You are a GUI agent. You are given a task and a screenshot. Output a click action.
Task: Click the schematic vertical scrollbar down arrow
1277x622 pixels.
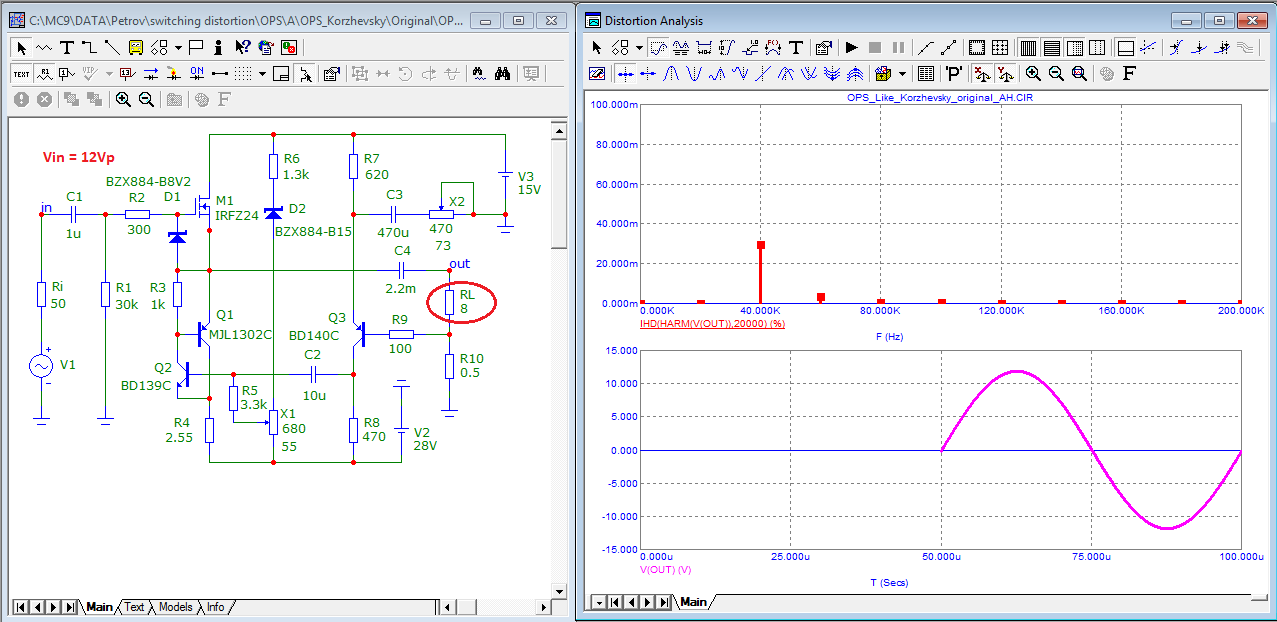(559, 589)
